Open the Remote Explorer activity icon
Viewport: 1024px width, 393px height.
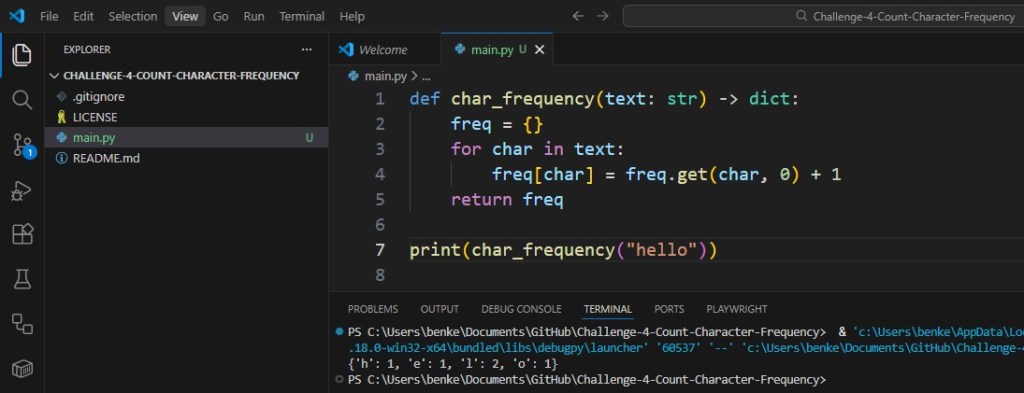[x=22, y=324]
